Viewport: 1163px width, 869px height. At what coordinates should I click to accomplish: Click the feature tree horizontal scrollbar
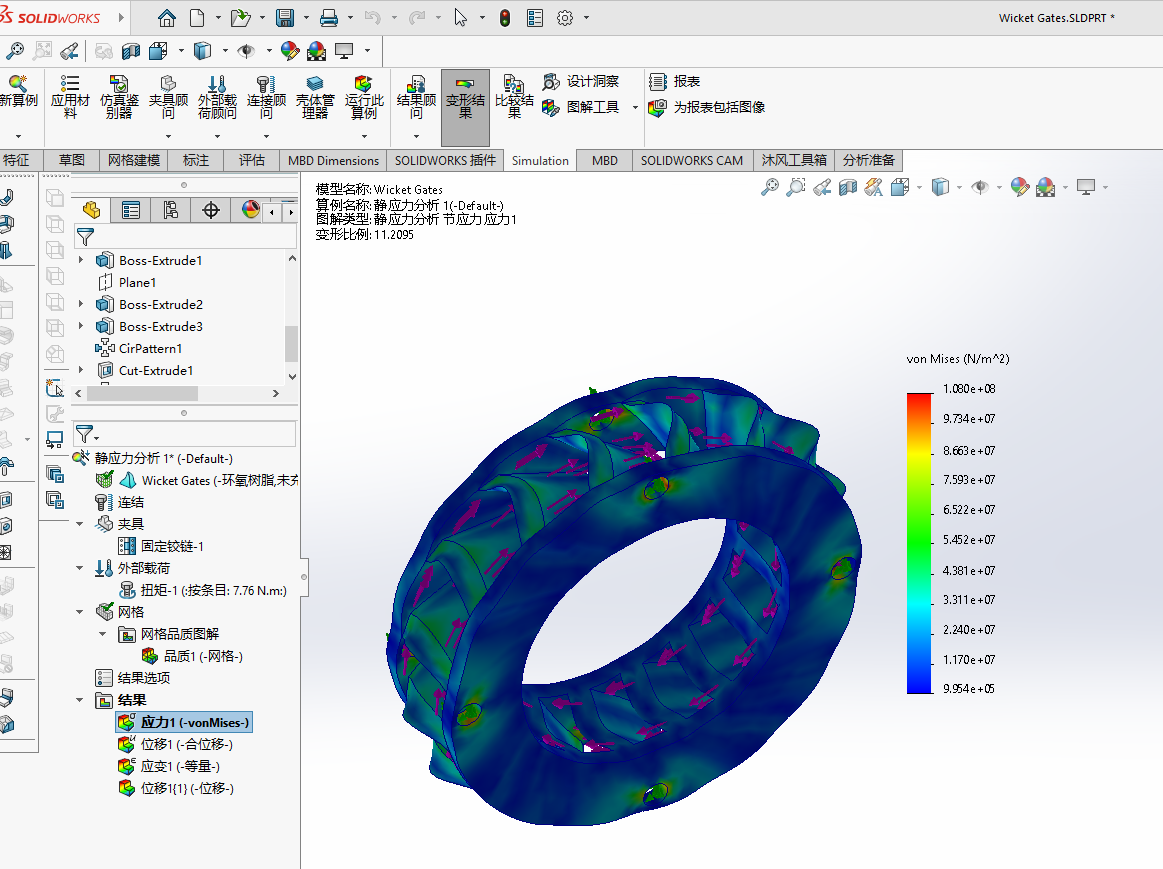tap(142, 394)
